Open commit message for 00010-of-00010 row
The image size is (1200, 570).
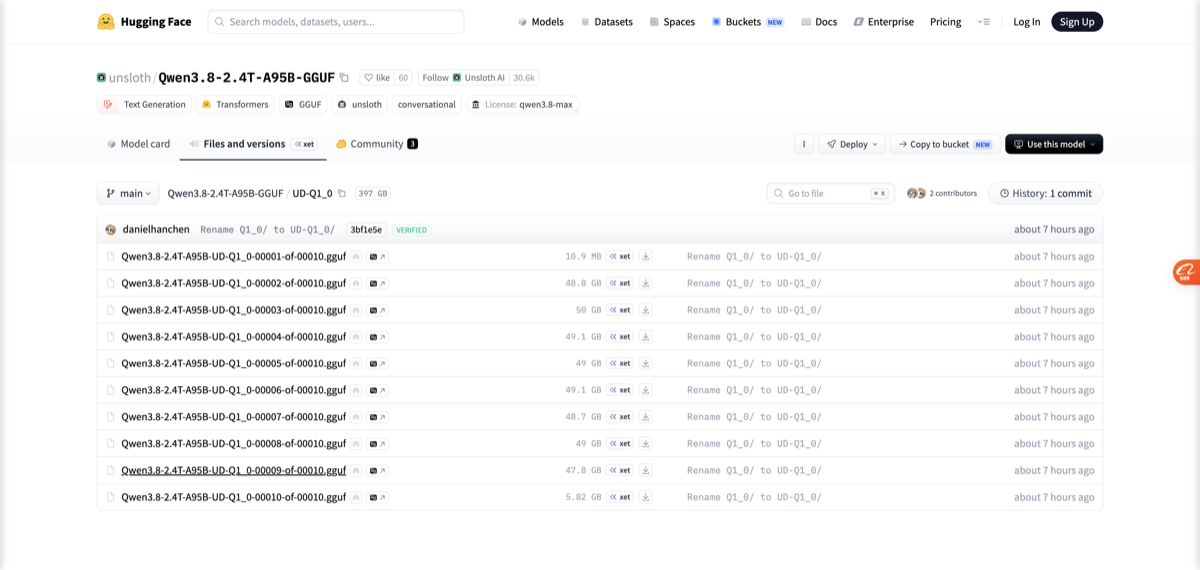pos(754,497)
